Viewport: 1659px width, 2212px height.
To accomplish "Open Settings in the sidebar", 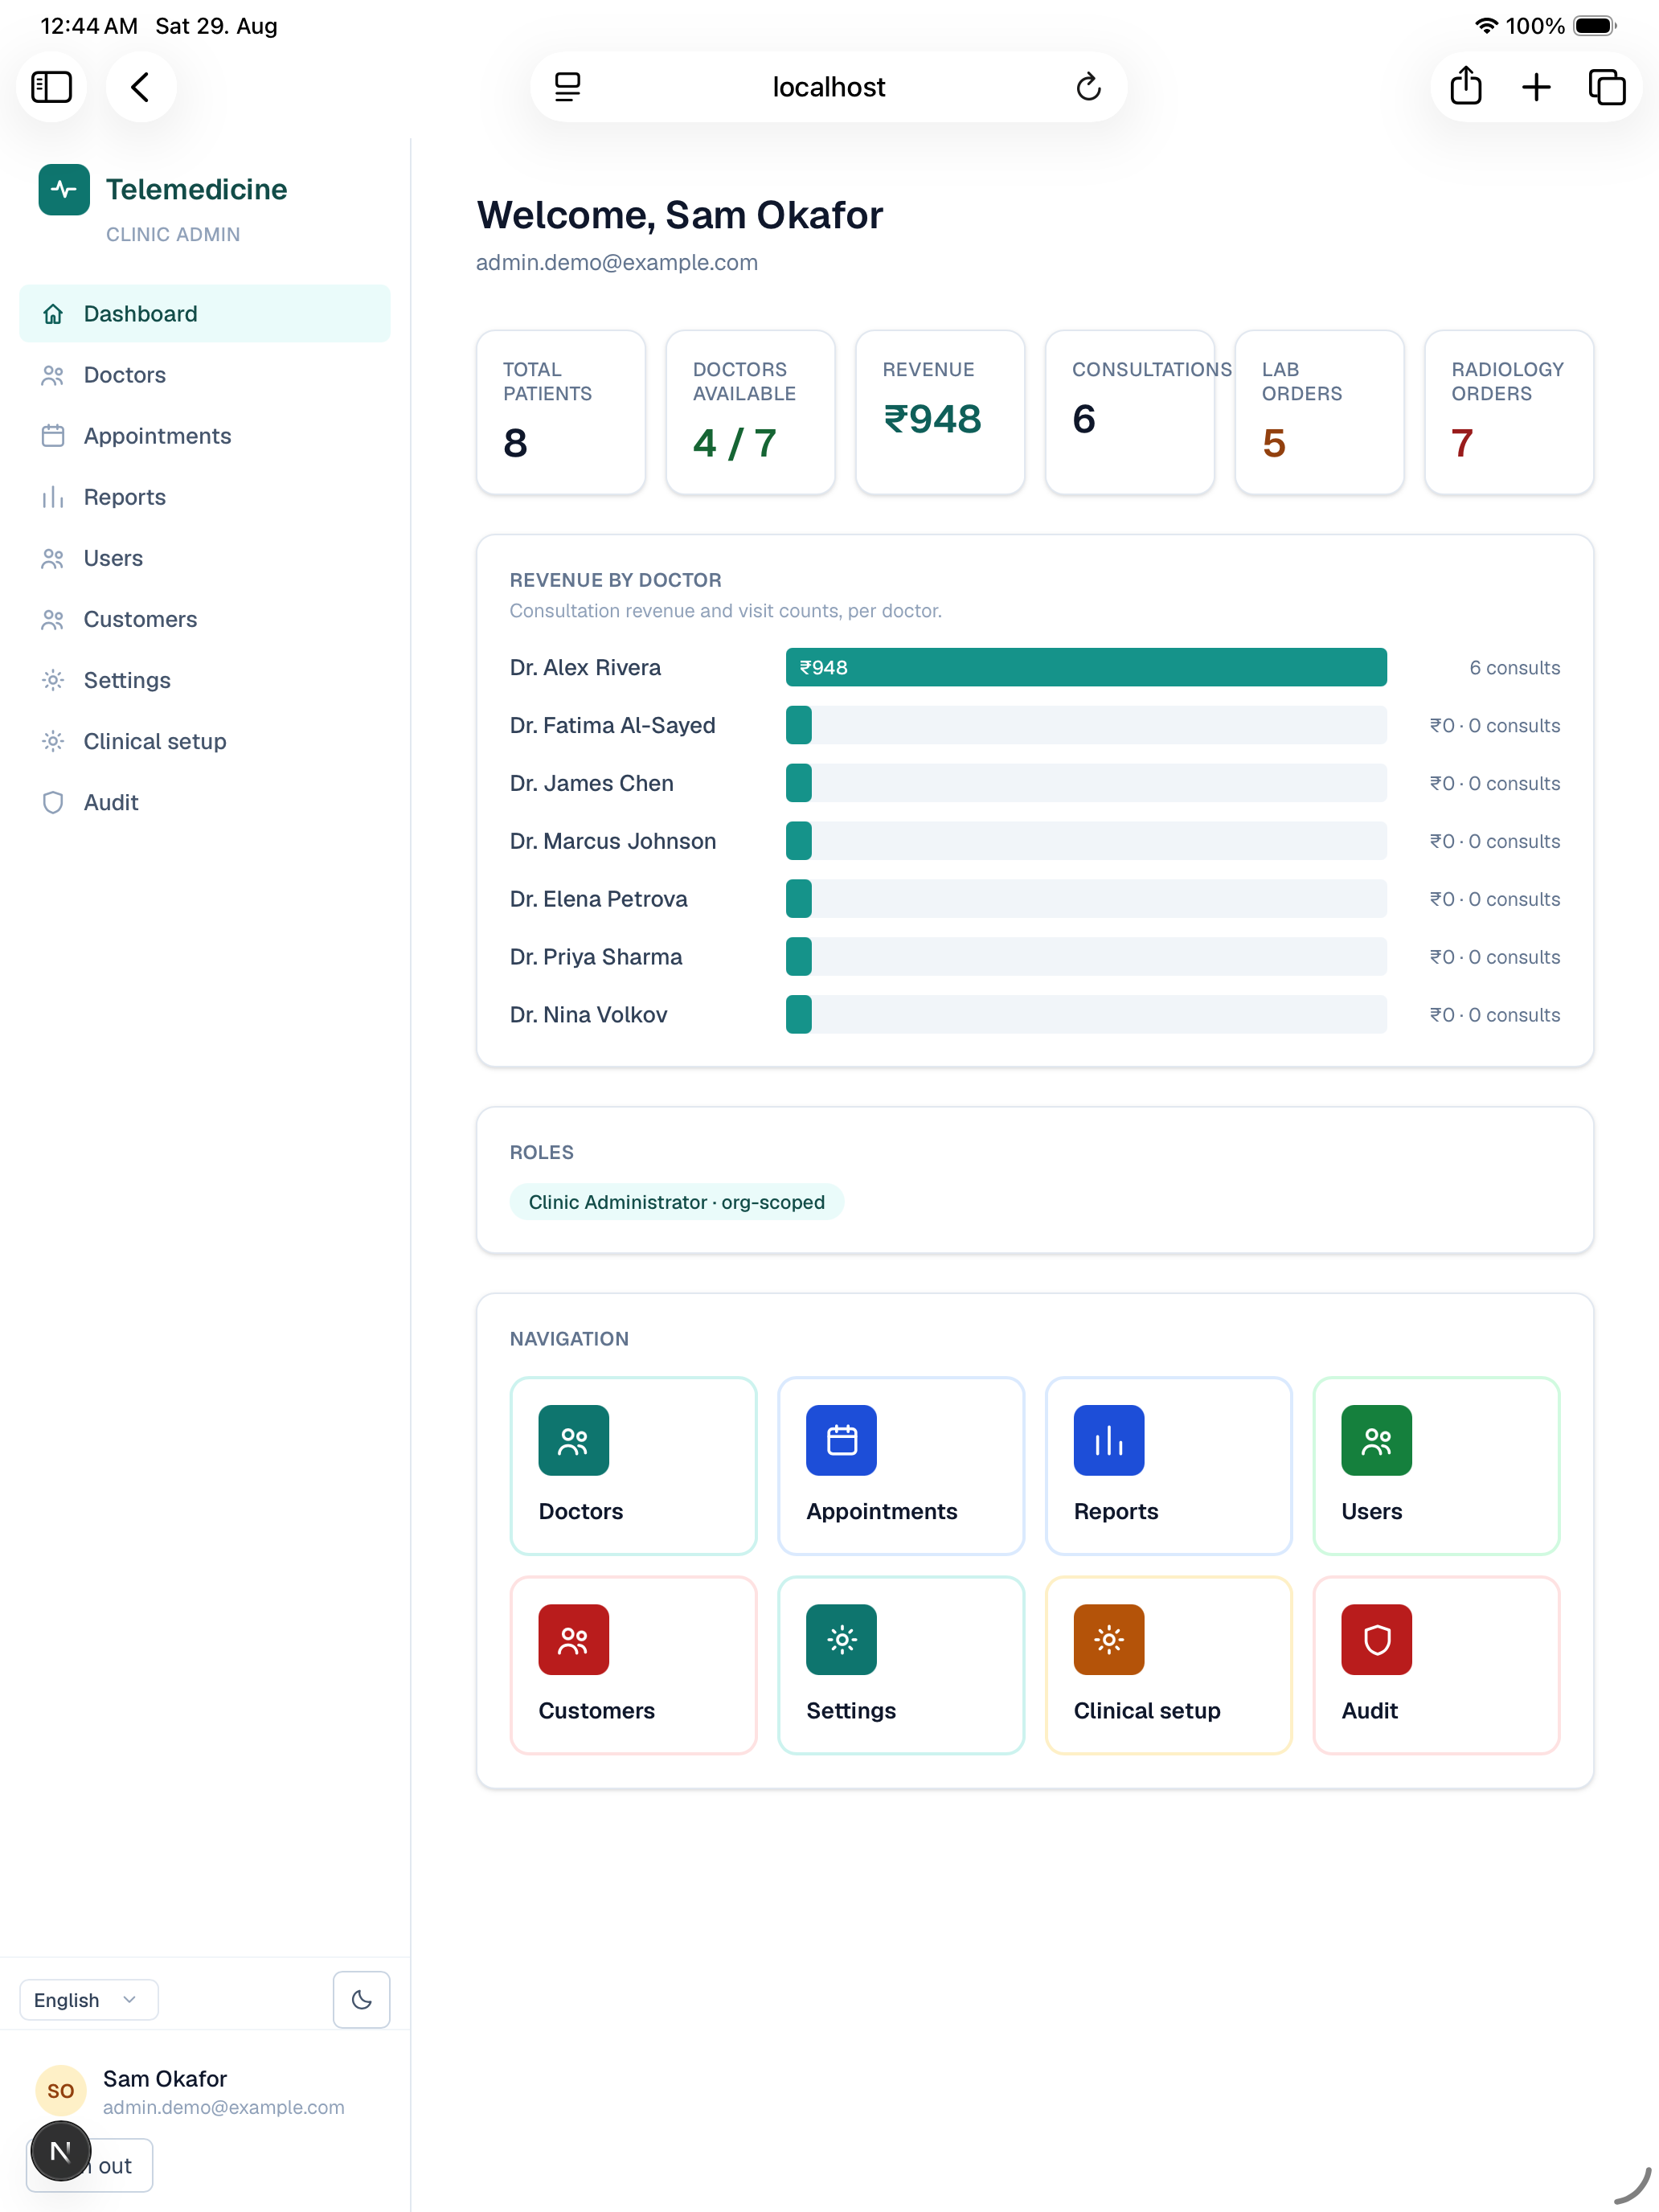I will coord(204,680).
